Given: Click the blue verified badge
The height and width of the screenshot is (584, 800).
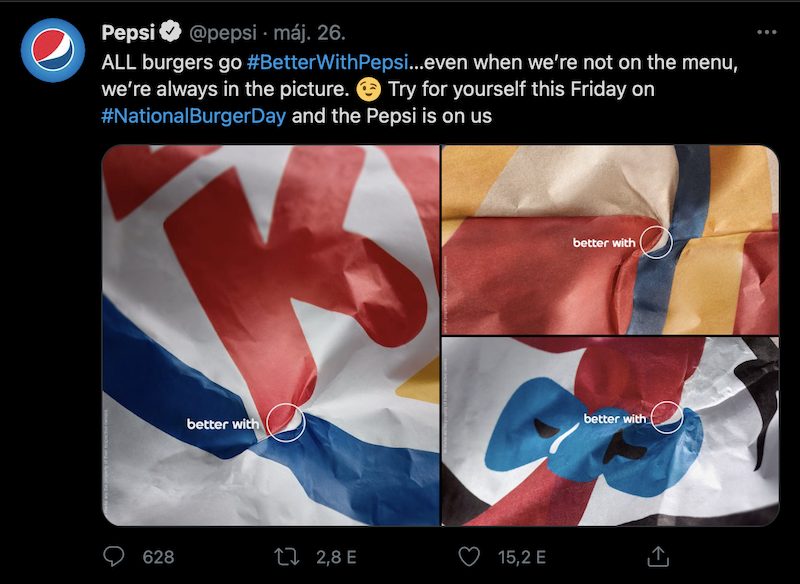Looking at the screenshot, I should [170, 33].
